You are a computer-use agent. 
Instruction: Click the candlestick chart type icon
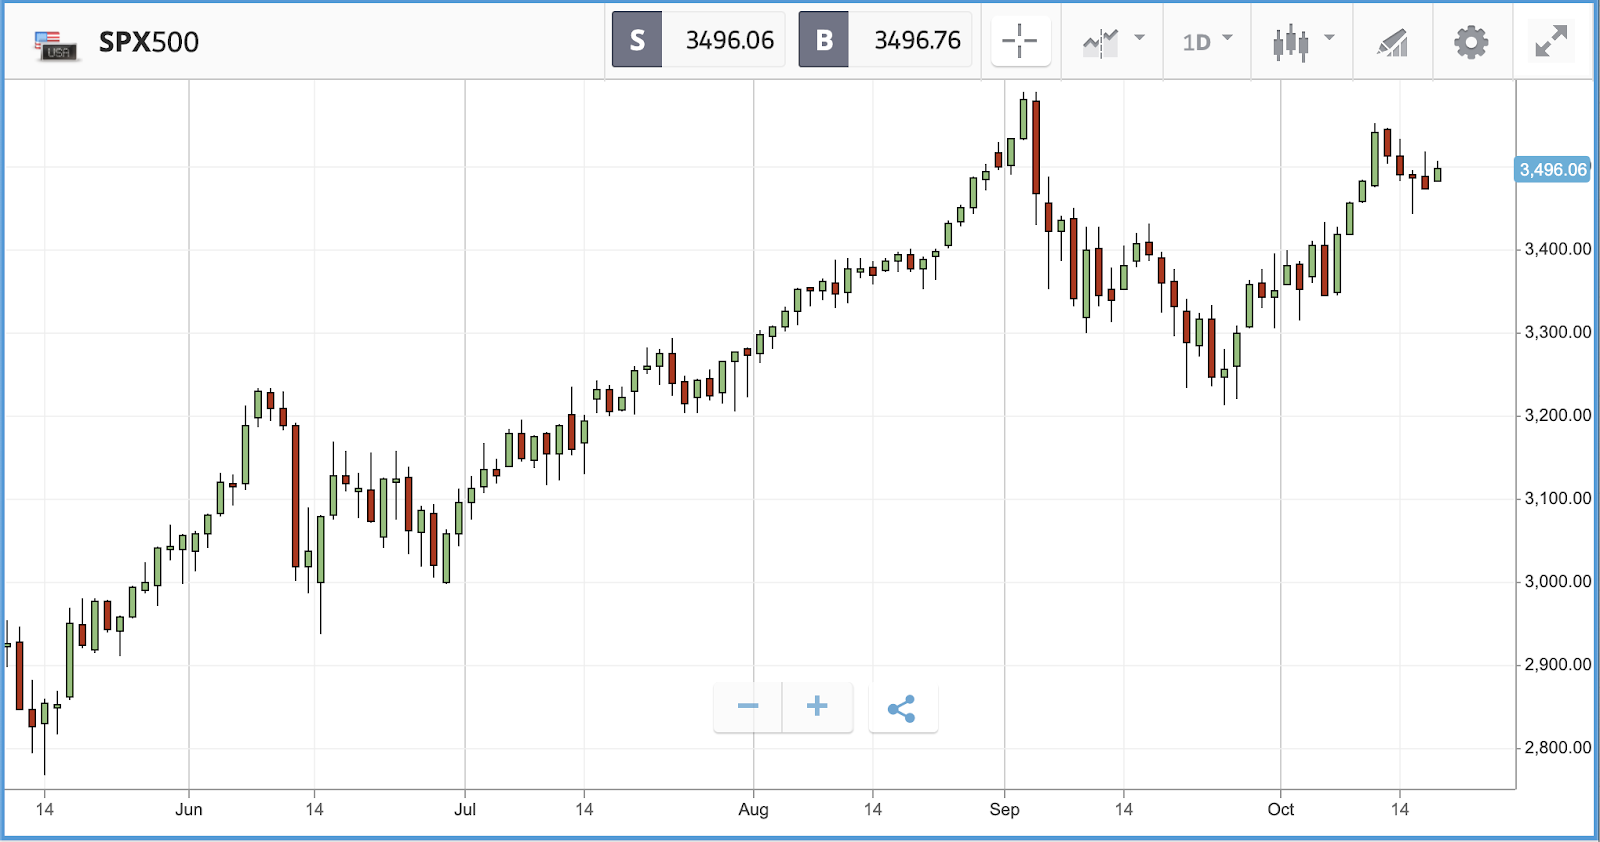(1290, 42)
